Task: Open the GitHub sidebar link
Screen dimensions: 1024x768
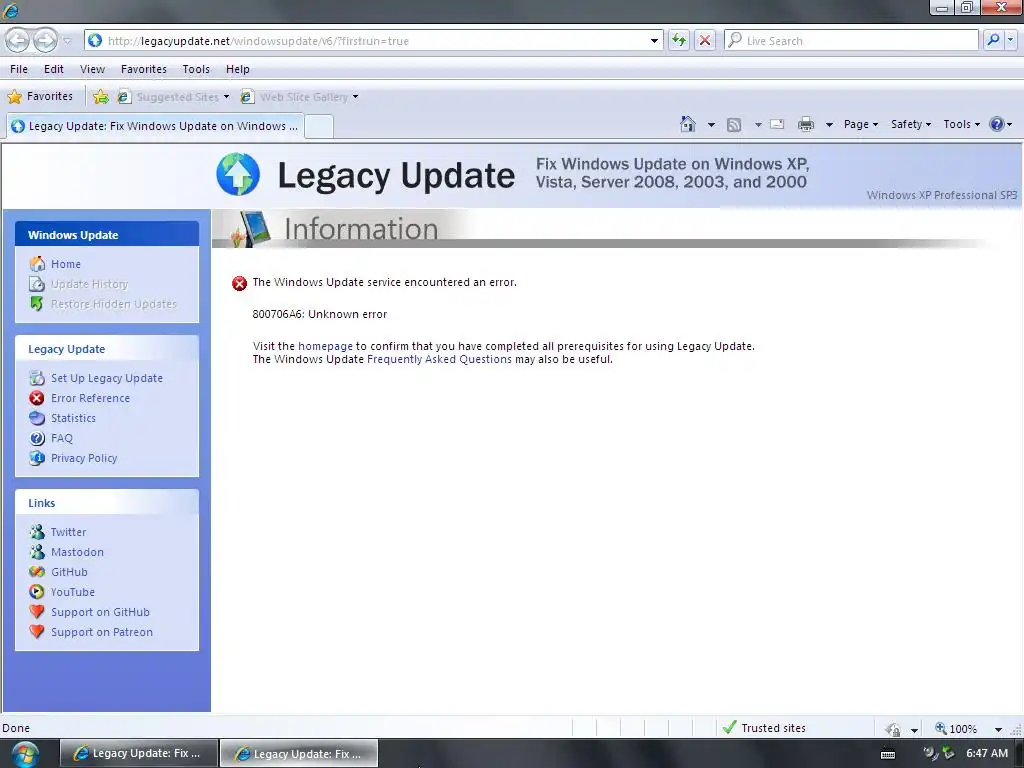Action: (x=69, y=572)
